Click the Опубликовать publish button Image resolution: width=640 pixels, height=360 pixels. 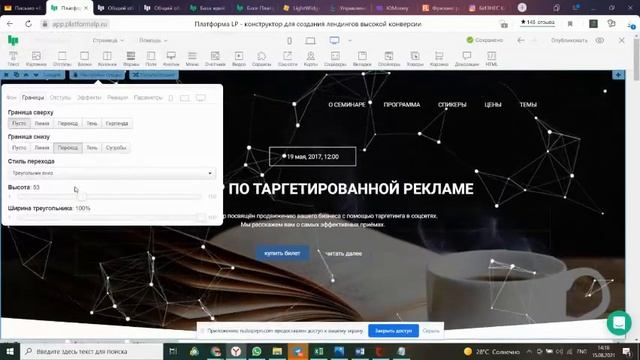pyautogui.click(x=569, y=40)
